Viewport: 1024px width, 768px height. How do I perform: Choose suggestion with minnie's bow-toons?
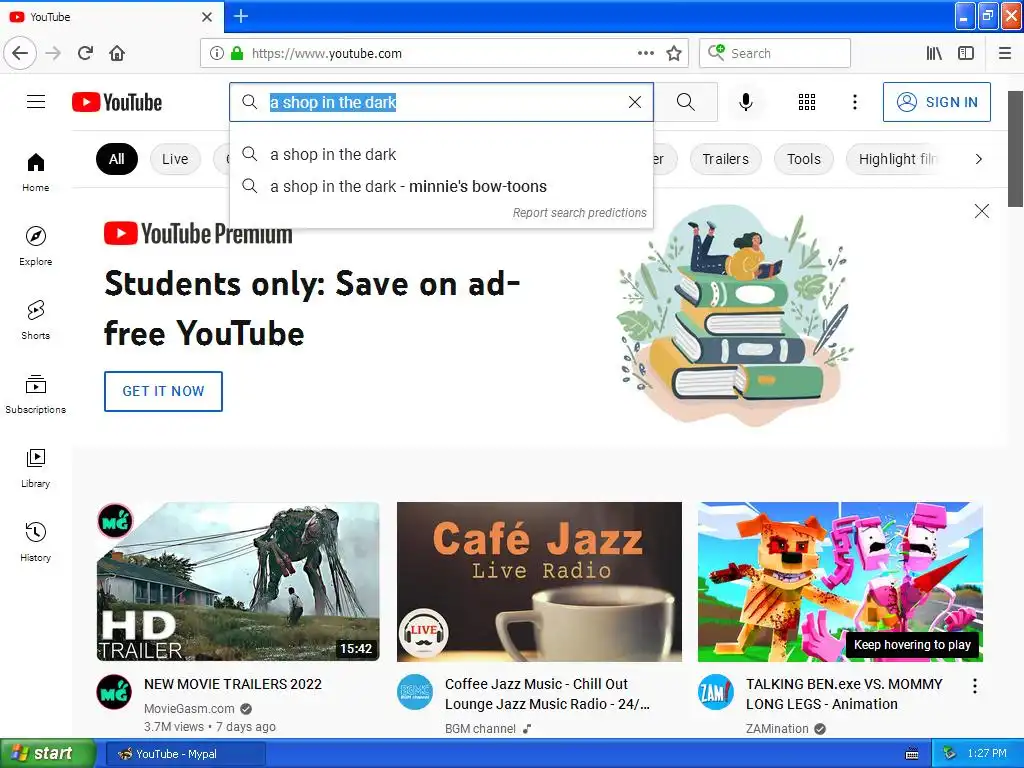coord(441,186)
